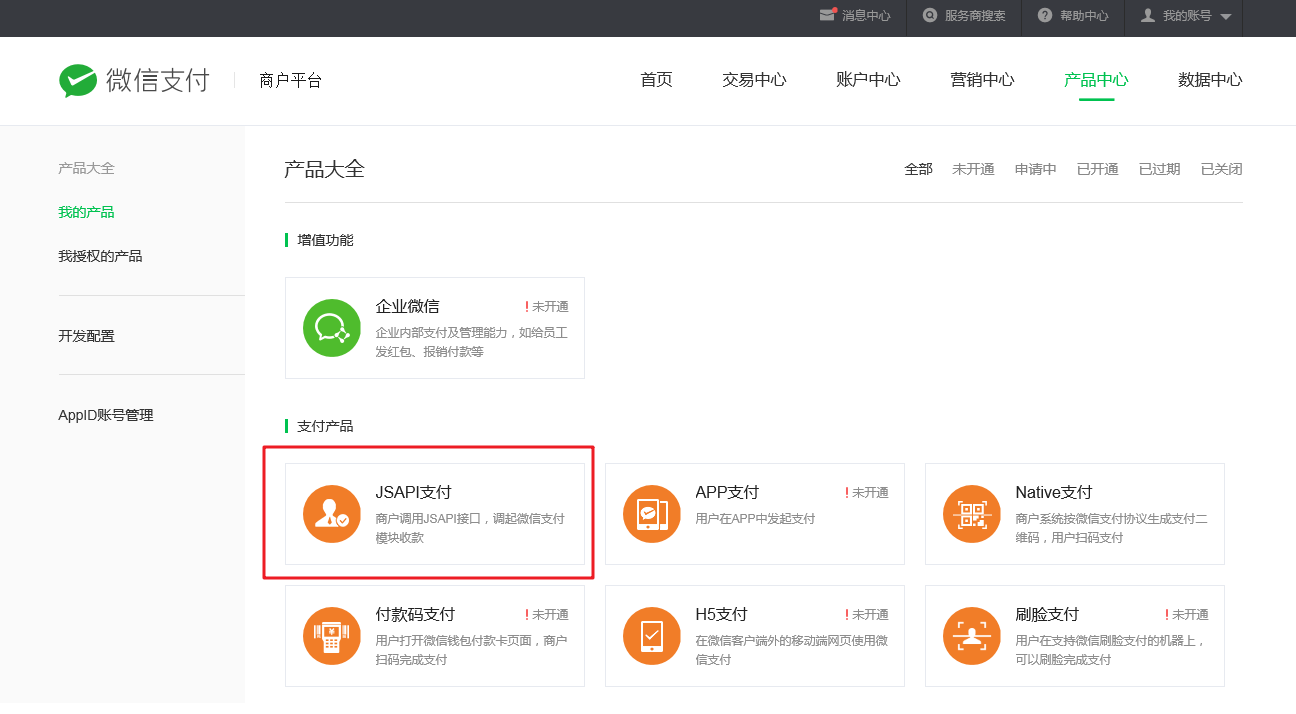This screenshot has height=714, width=1296.
Task: Click the 企业微信 green icon
Action: [x=331, y=328]
